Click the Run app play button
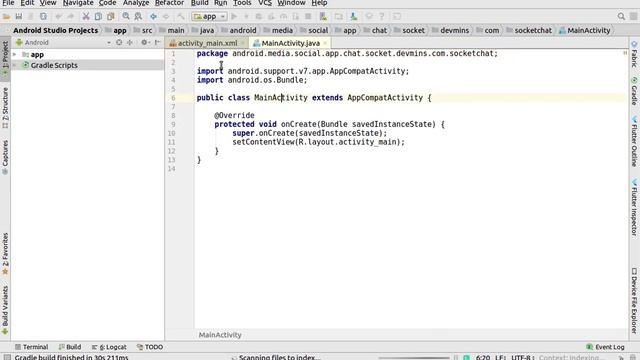This screenshot has width=640, height=360. click(x=234, y=17)
